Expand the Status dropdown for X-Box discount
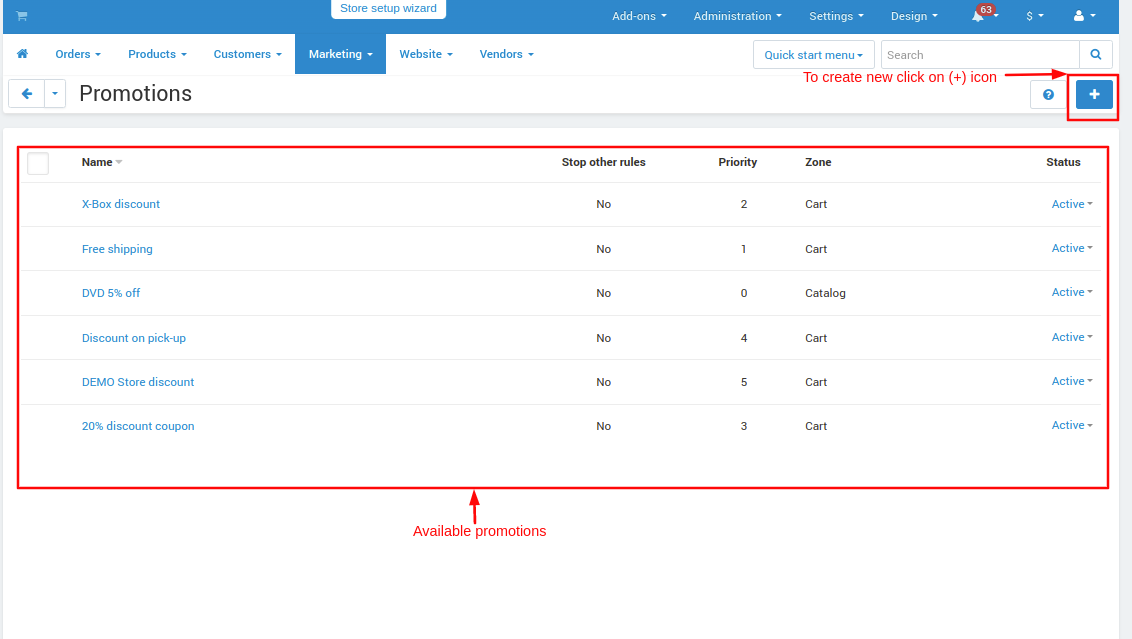The width and height of the screenshot is (1132, 639). point(1071,204)
